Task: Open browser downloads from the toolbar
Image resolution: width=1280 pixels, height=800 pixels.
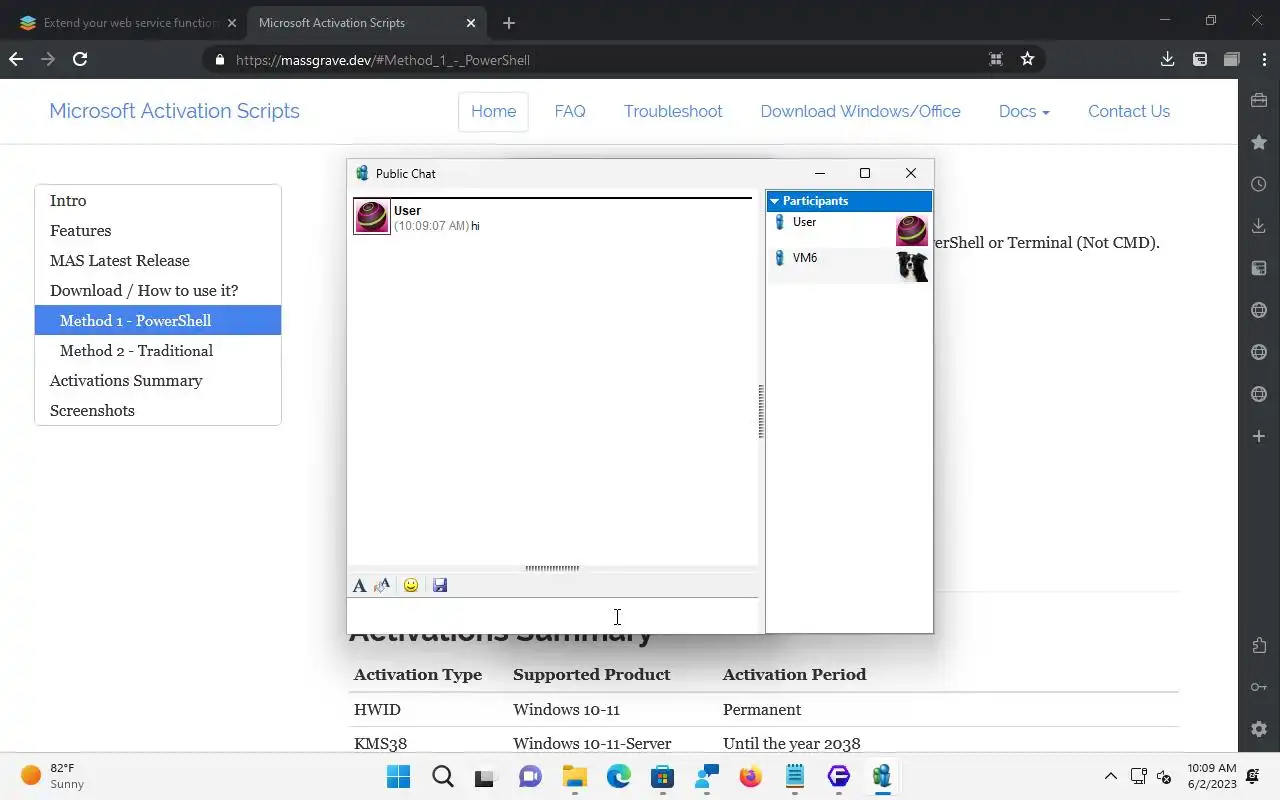Action: point(1167,59)
